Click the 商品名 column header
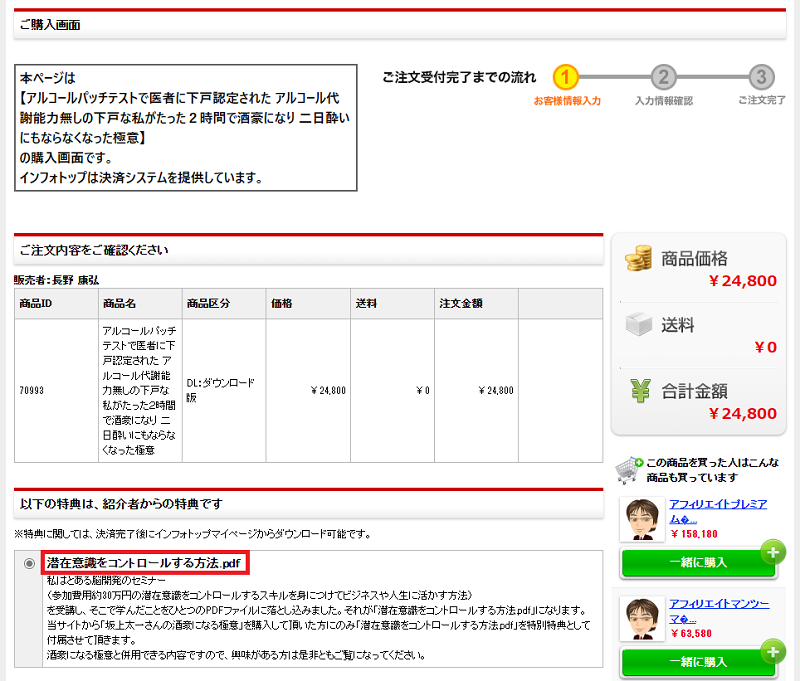The image size is (800, 681). pos(119,303)
